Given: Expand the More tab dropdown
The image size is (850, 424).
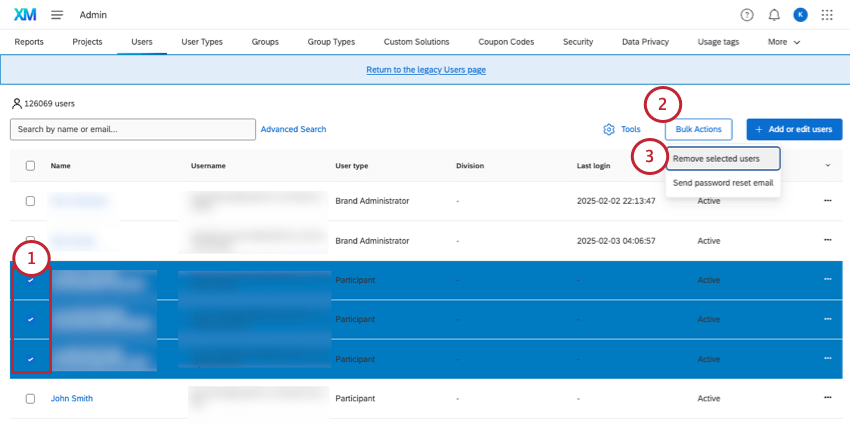Looking at the screenshot, I should 784,42.
